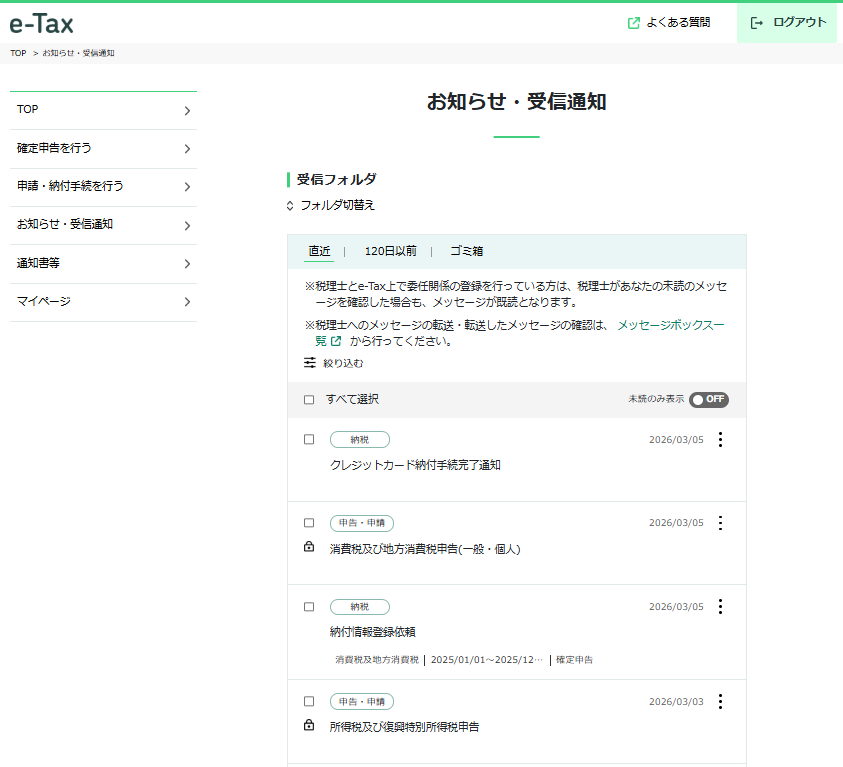Screen dimensions: 843x767
Task: Open three-dot menu for クレジットカード納付手続完了通知
Action: pos(720,440)
